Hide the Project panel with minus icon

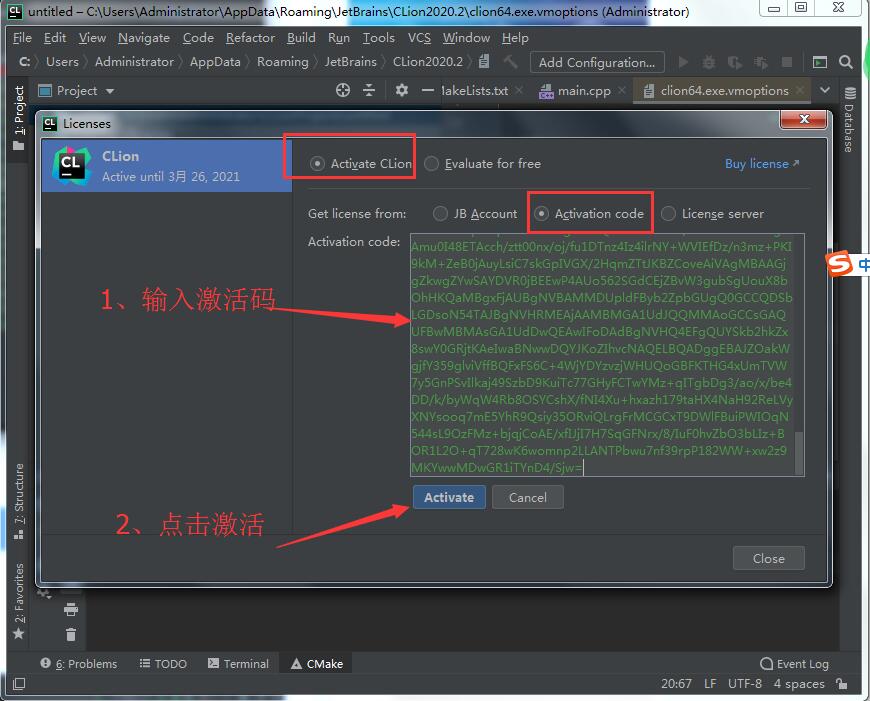(427, 90)
